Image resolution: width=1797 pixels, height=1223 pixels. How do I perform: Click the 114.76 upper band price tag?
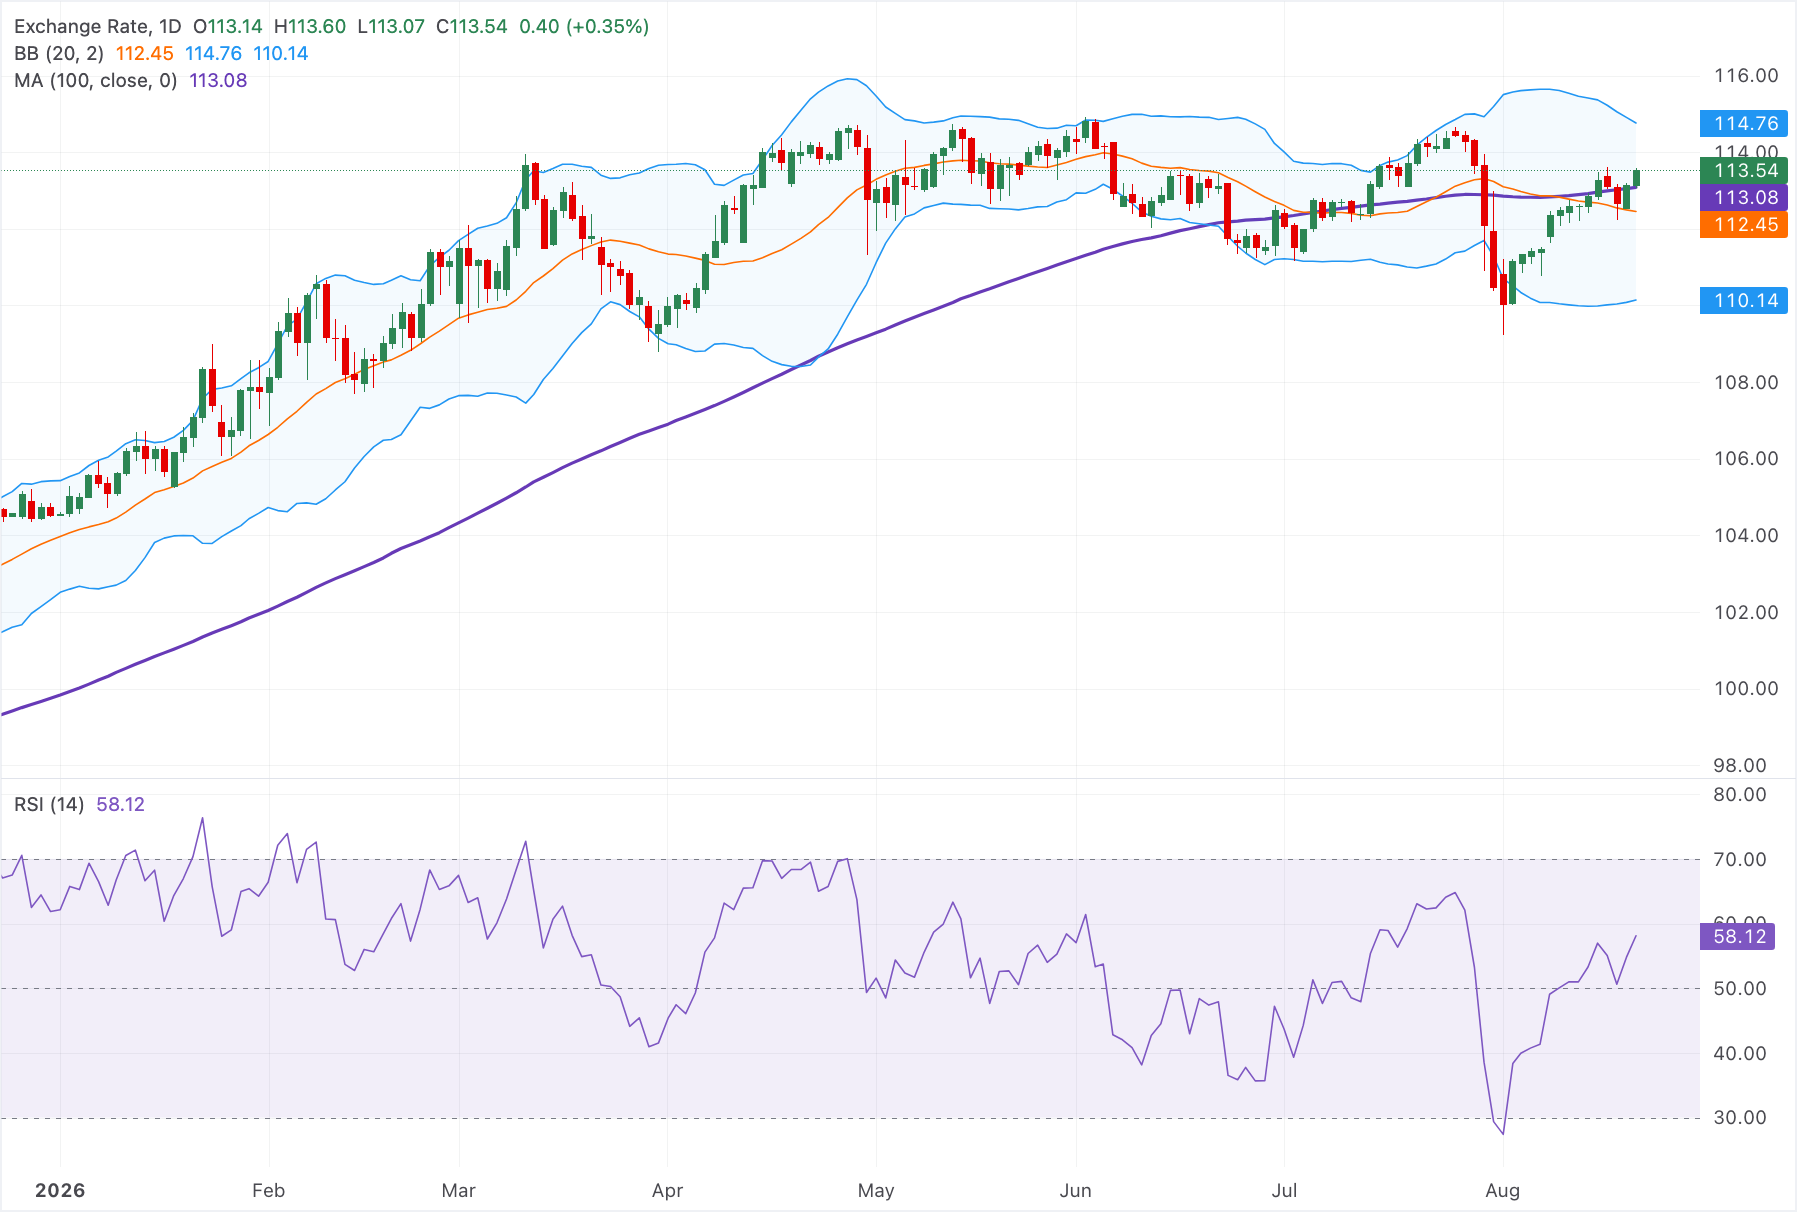(x=1744, y=124)
